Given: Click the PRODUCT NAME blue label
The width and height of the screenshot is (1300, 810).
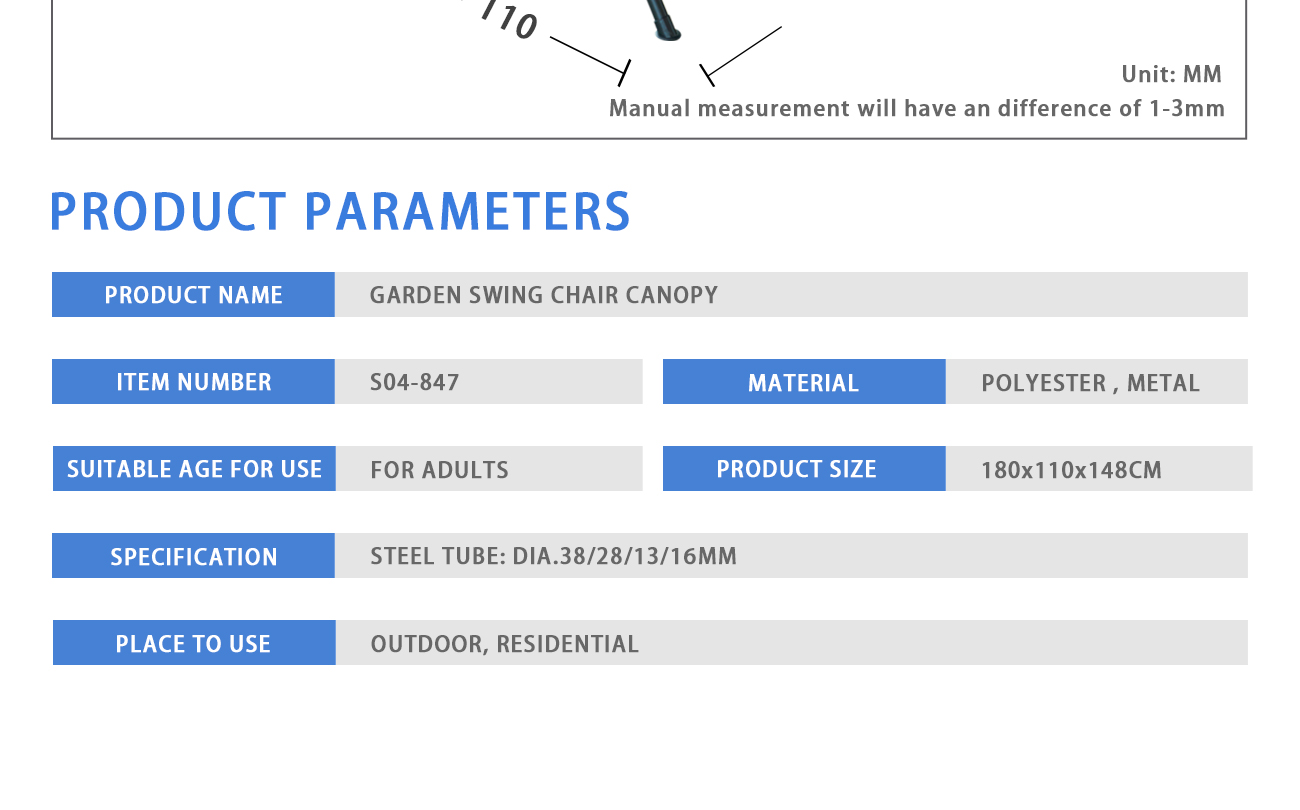Looking at the screenshot, I should coord(193,295).
